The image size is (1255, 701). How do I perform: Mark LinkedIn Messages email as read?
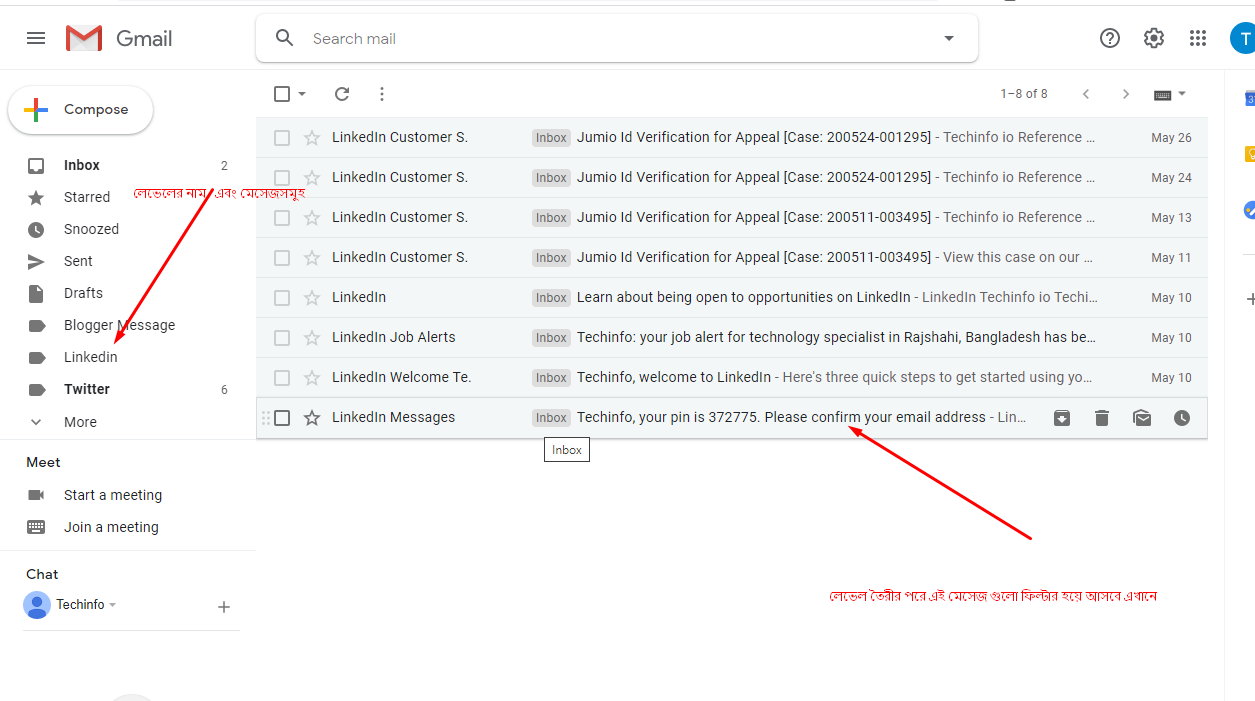[1142, 418]
